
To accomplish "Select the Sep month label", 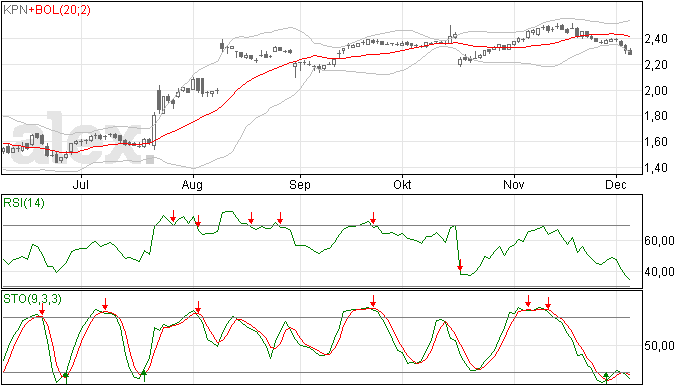I will click(x=300, y=185).
